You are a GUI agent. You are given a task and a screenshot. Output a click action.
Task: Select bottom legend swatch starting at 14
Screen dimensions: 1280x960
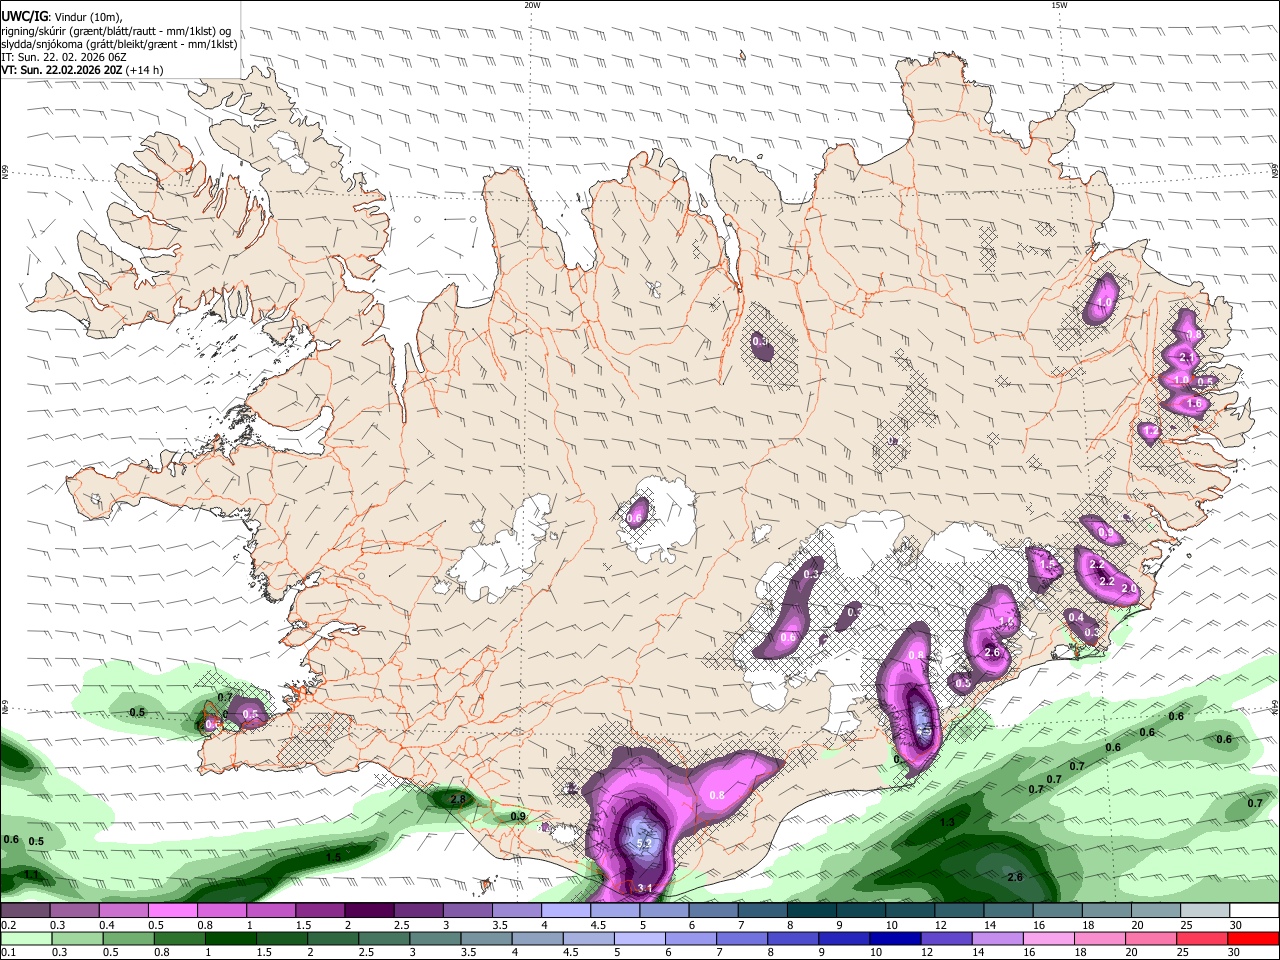(x=998, y=938)
